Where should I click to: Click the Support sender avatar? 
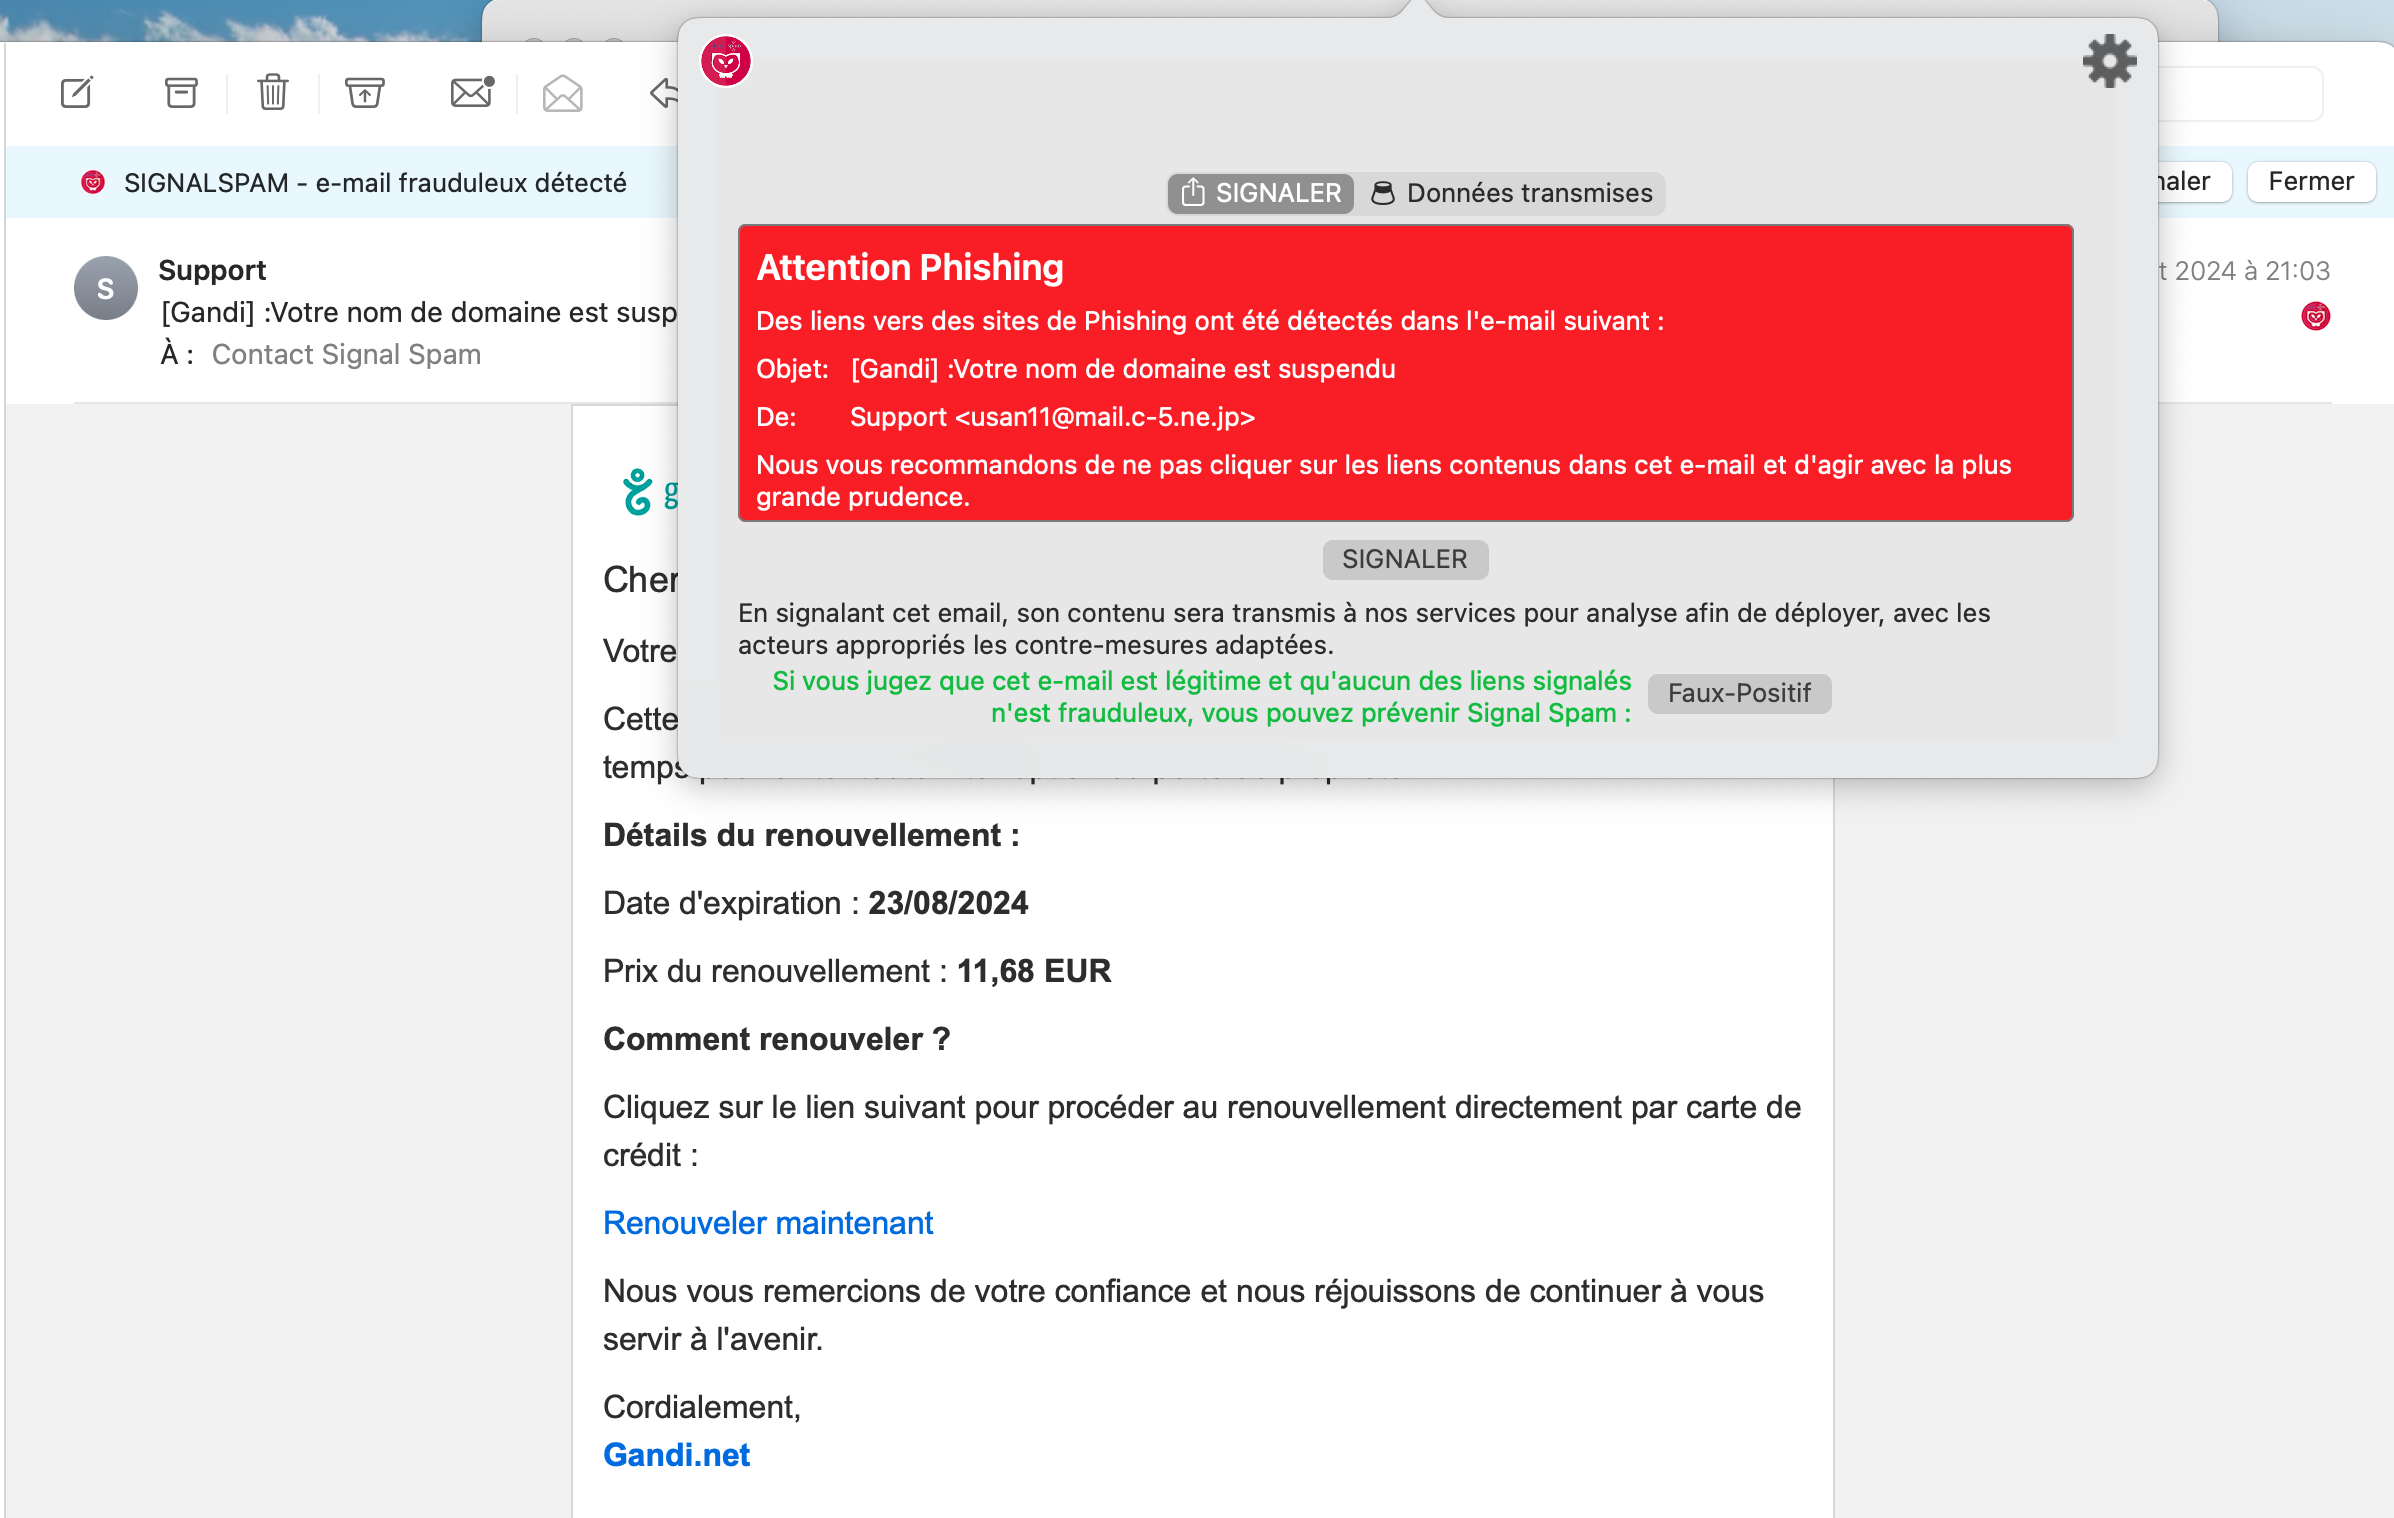(x=106, y=288)
